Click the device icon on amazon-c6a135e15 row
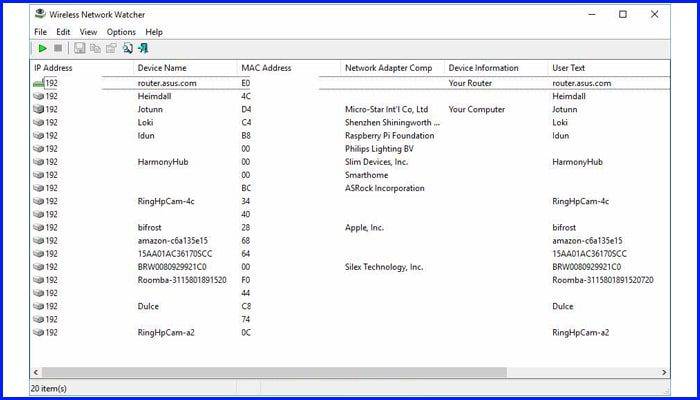700x400 pixels. tap(38, 241)
